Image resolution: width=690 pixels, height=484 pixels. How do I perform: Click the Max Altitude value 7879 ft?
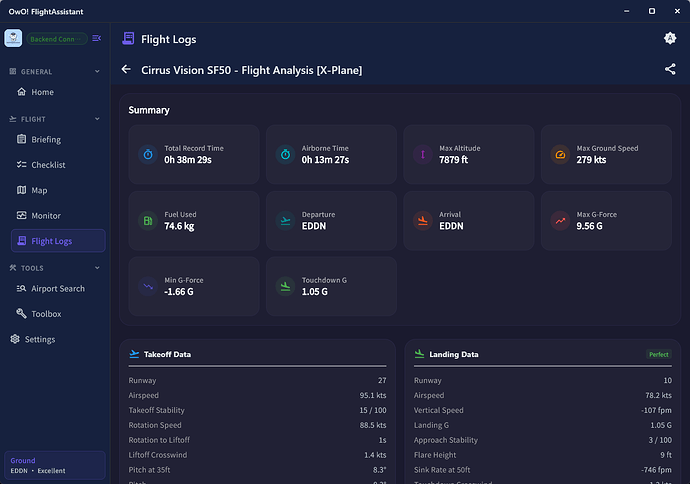tap(453, 160)
